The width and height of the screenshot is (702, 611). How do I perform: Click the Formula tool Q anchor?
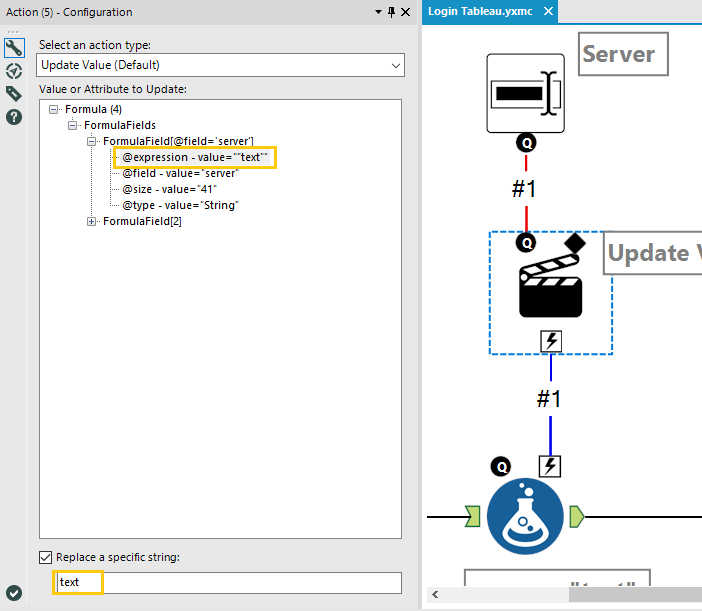click(x=501, y=467)
